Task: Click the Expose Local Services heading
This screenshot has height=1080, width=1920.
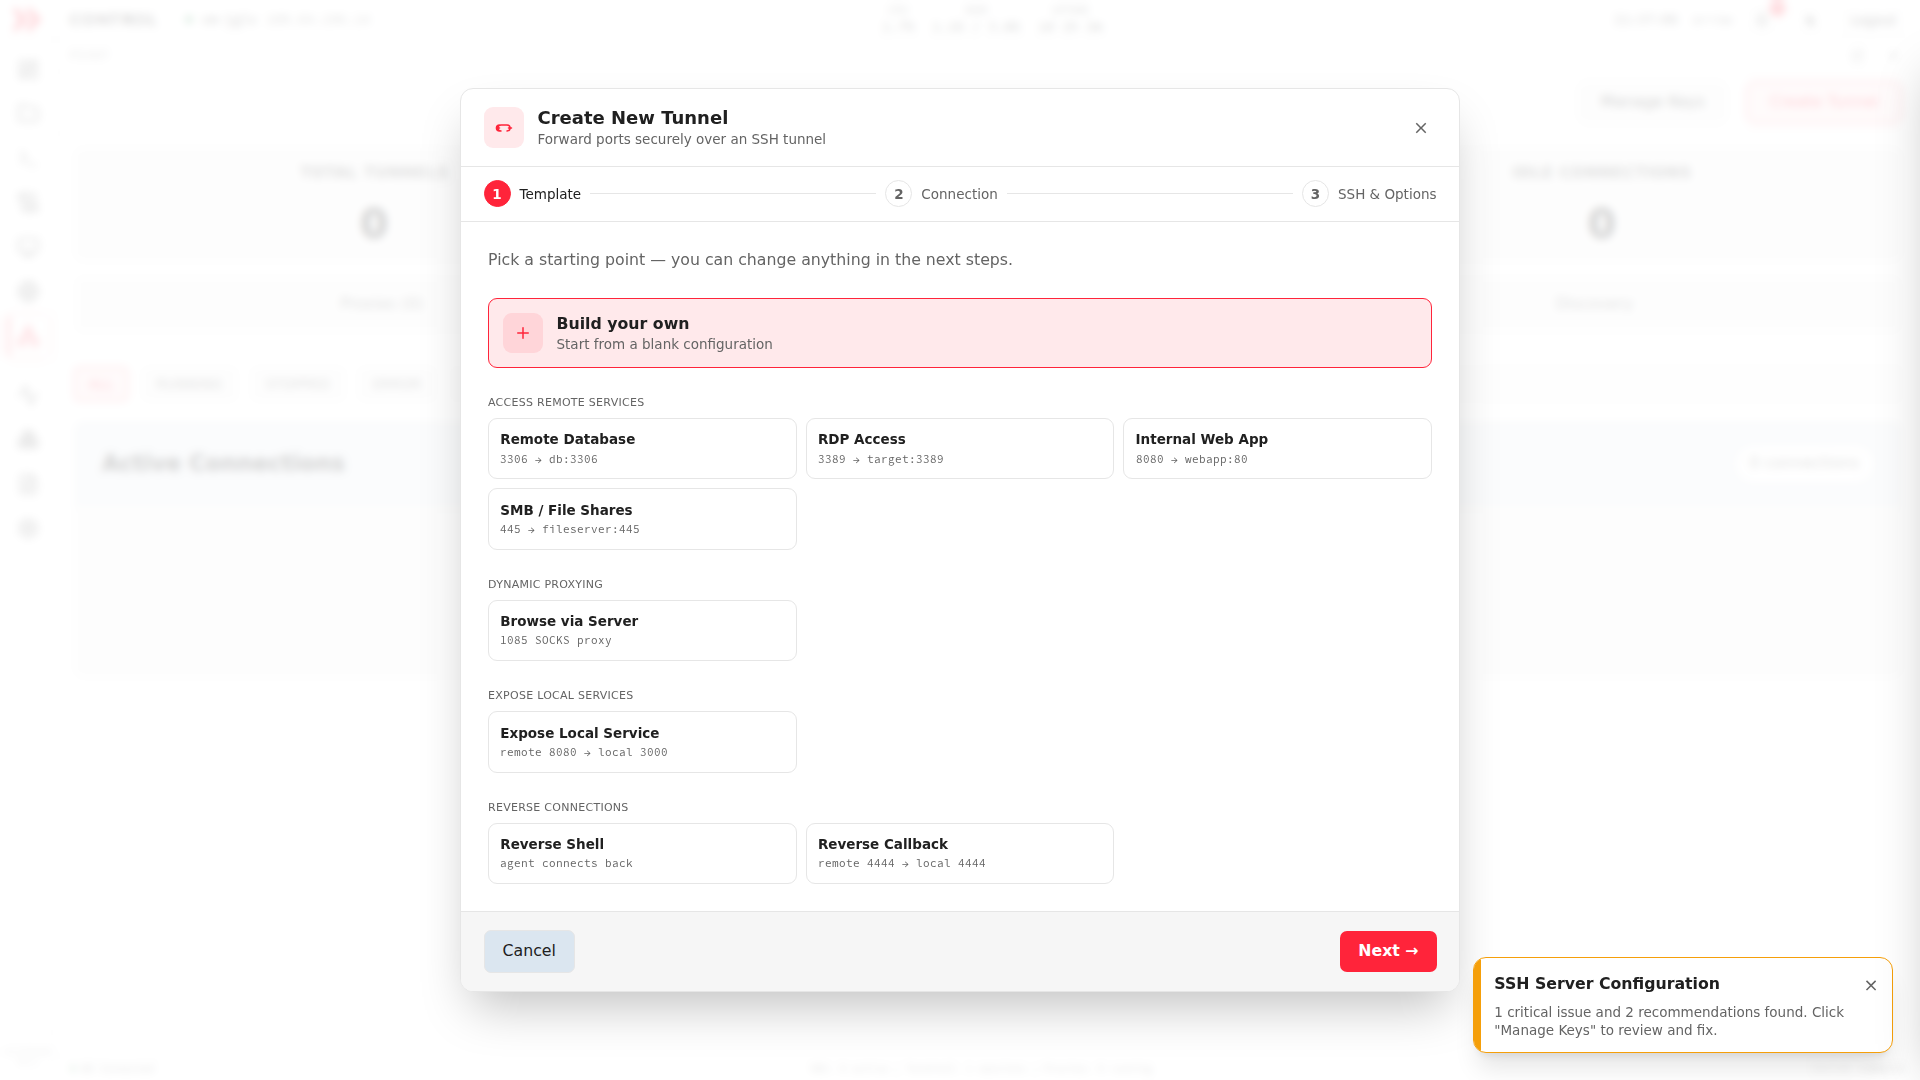Action: coord(560,695)
